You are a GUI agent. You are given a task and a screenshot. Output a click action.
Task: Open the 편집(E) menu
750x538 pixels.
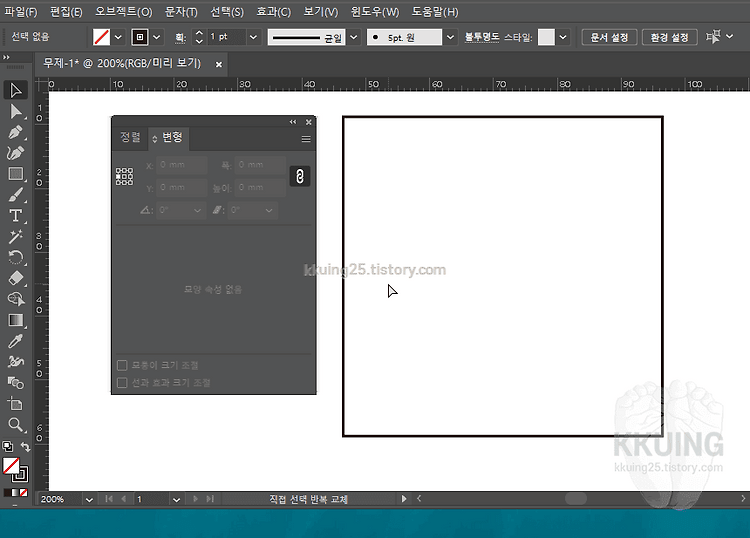coord(66,11)
